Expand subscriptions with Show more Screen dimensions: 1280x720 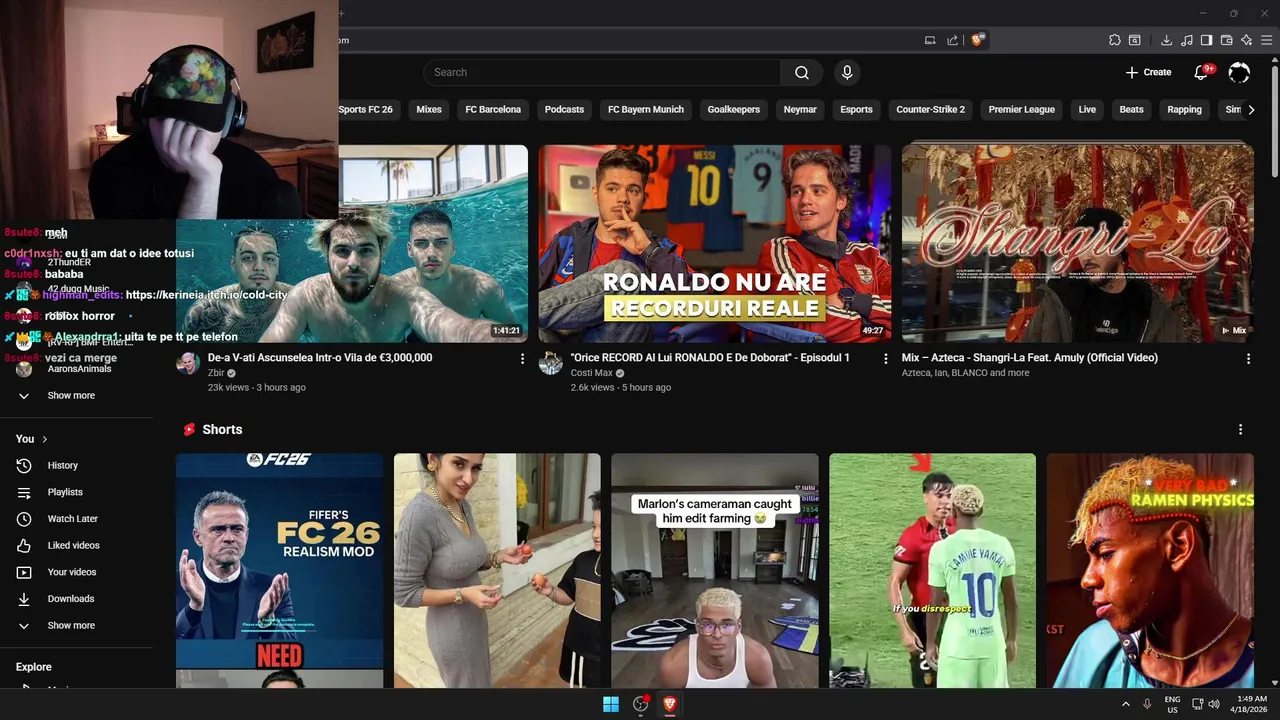click(70, 396)
